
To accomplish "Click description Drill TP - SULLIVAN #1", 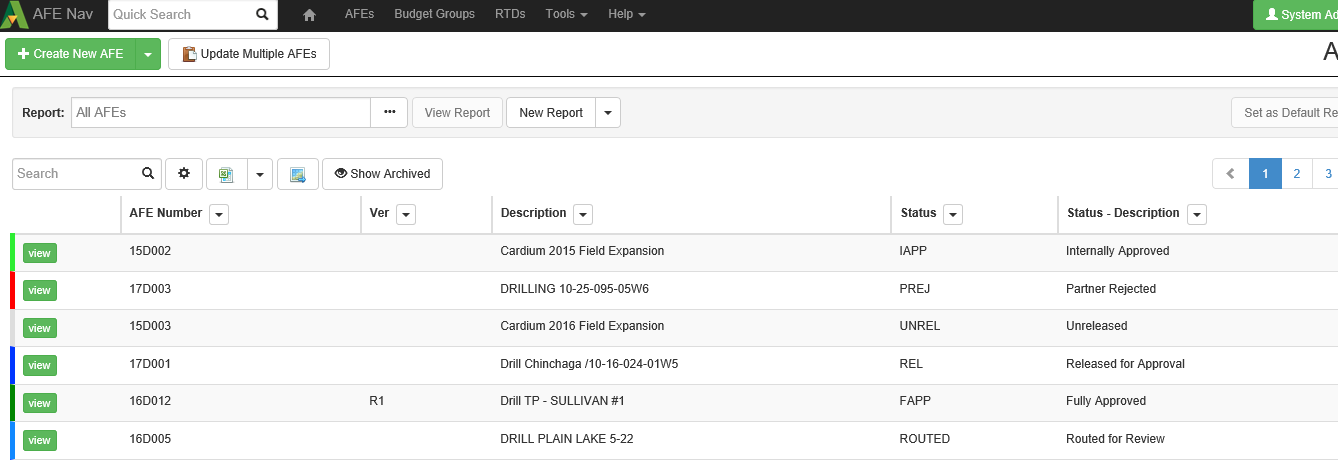I will (562, 401).
